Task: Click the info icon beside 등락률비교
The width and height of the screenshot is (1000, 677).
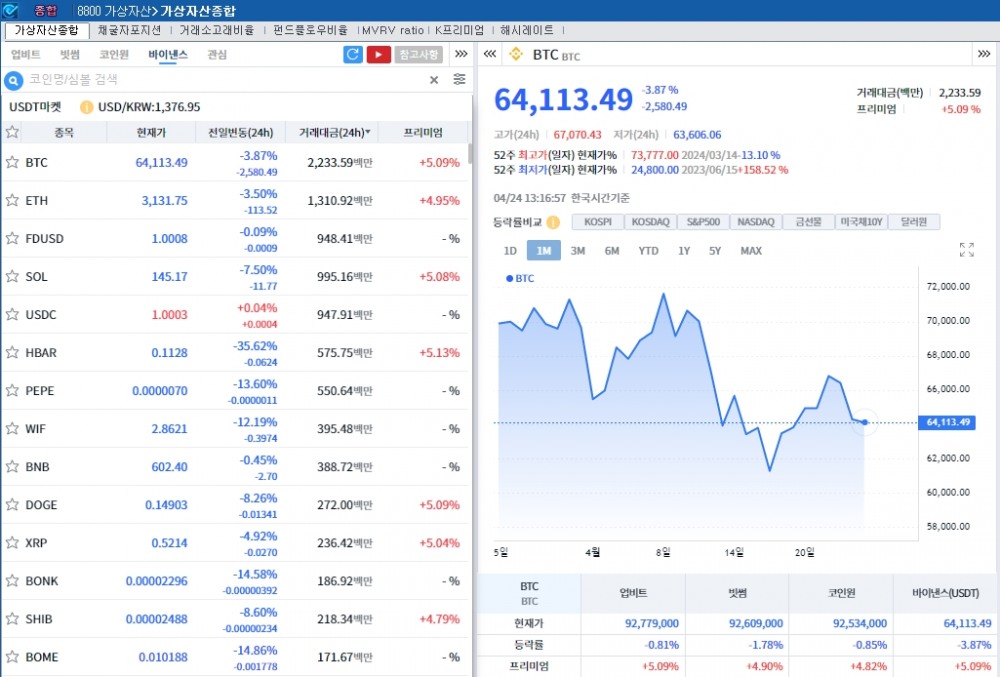Action: click(552, 222)
